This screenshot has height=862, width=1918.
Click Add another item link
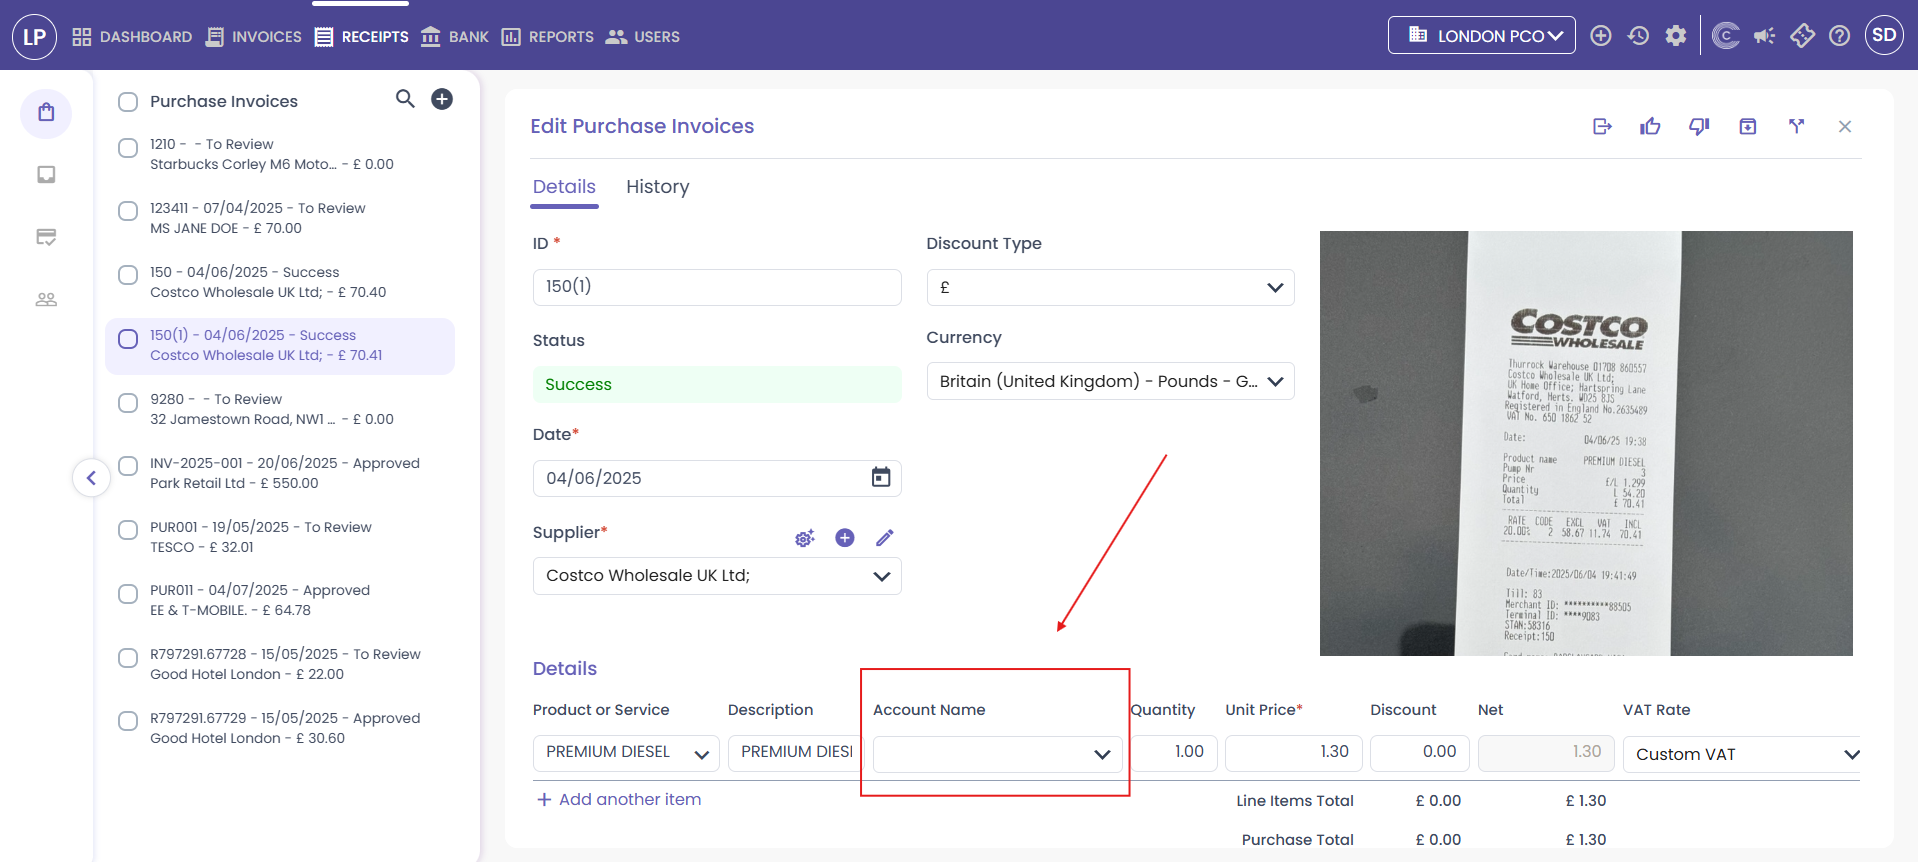[x=619, y=799]
